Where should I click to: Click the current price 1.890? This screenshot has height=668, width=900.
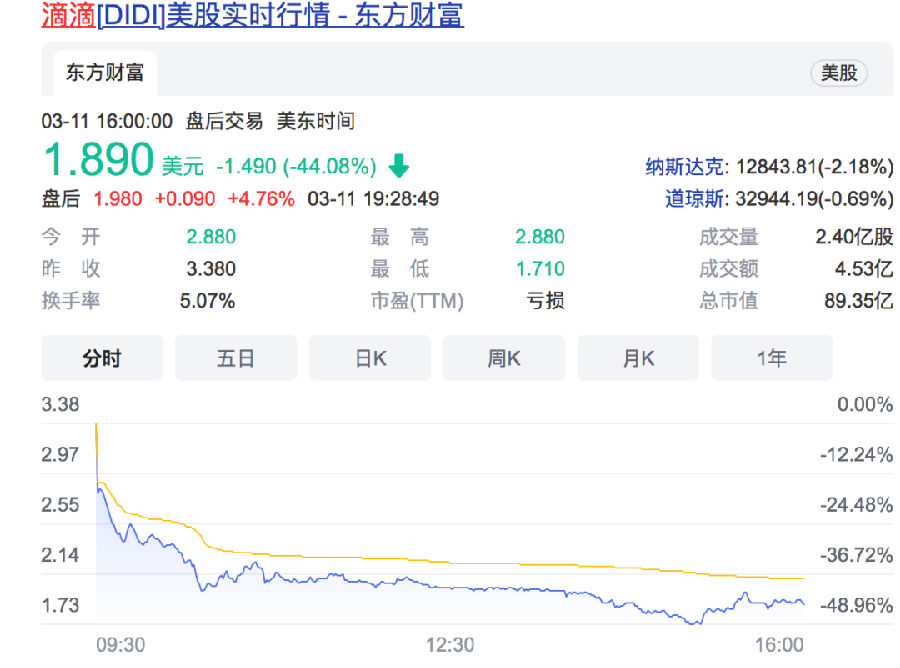98,160
